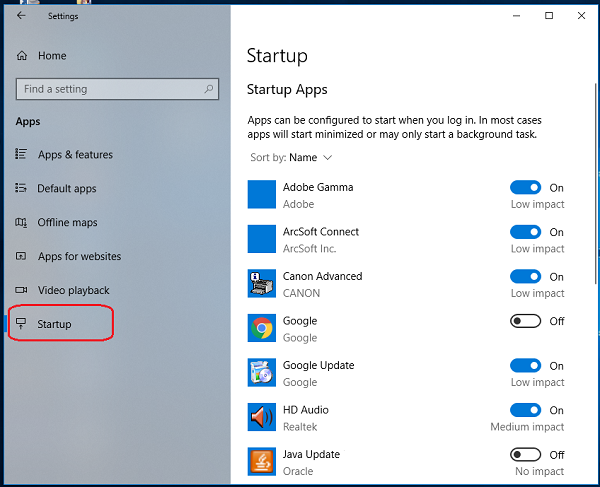Enable the Google Chrome startup toggle
The width and height of the screenshot is (600, 487).
pyautogui.click(x=525, y=321)
